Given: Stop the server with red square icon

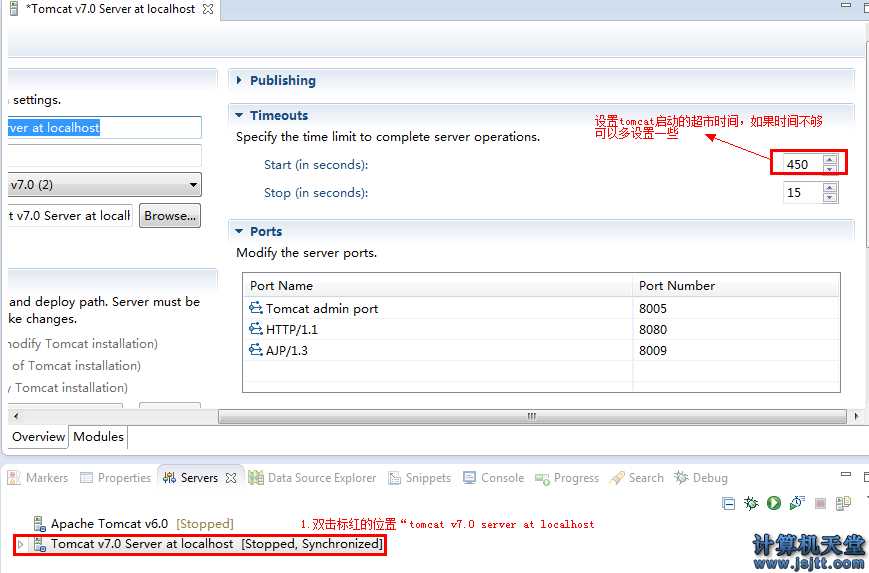Looking at the screenshot, I should (x=820, y=503).
